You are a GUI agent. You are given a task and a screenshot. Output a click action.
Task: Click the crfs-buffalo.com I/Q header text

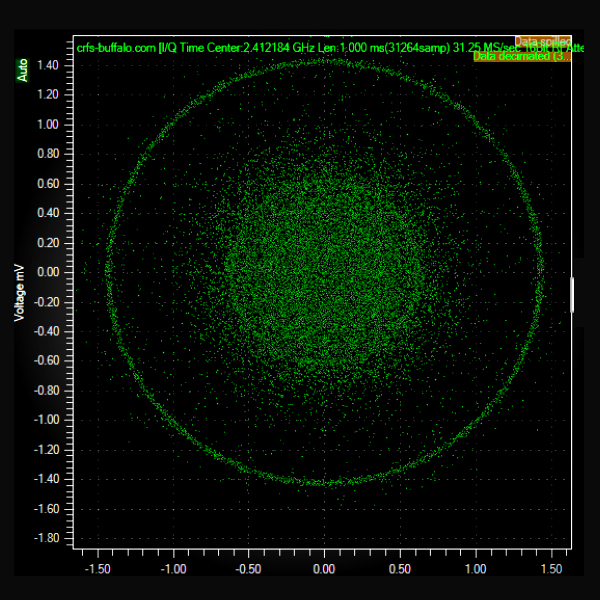click(330, 48)
